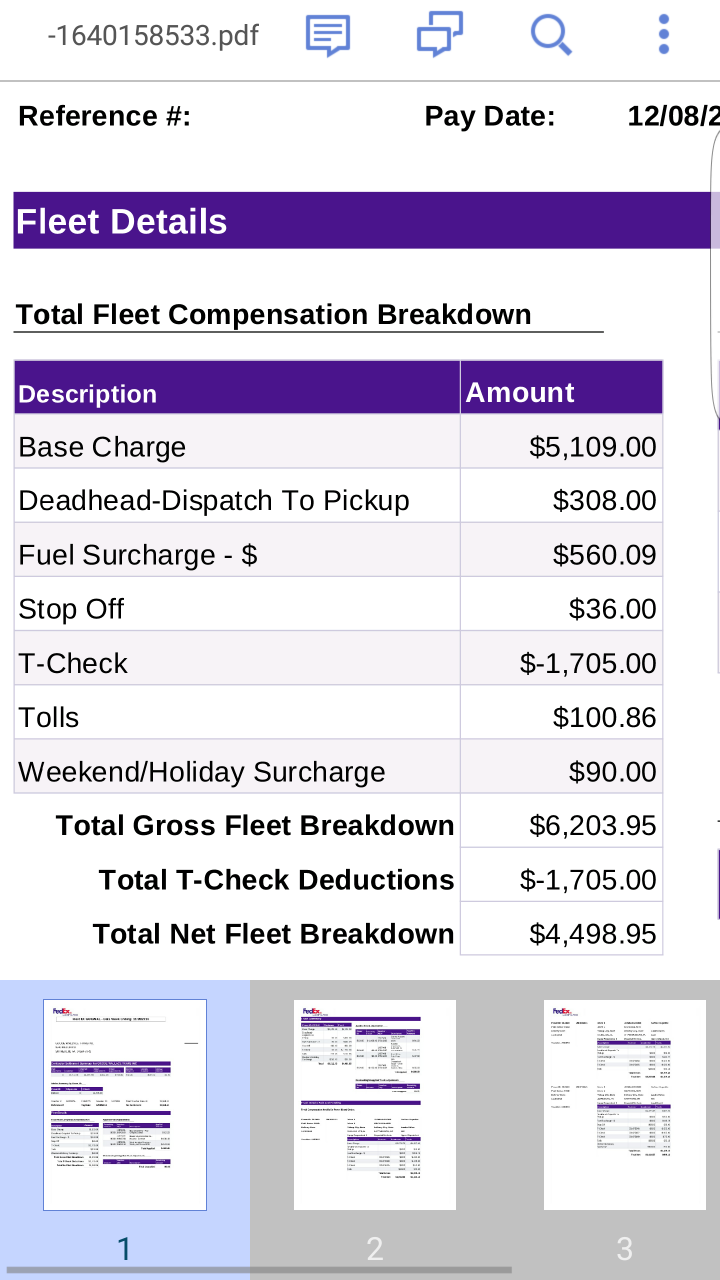Tap the T-Check amount $-1,705.00
The height and width of the screenshot is (1280, 720).
[x=588, y=664]
